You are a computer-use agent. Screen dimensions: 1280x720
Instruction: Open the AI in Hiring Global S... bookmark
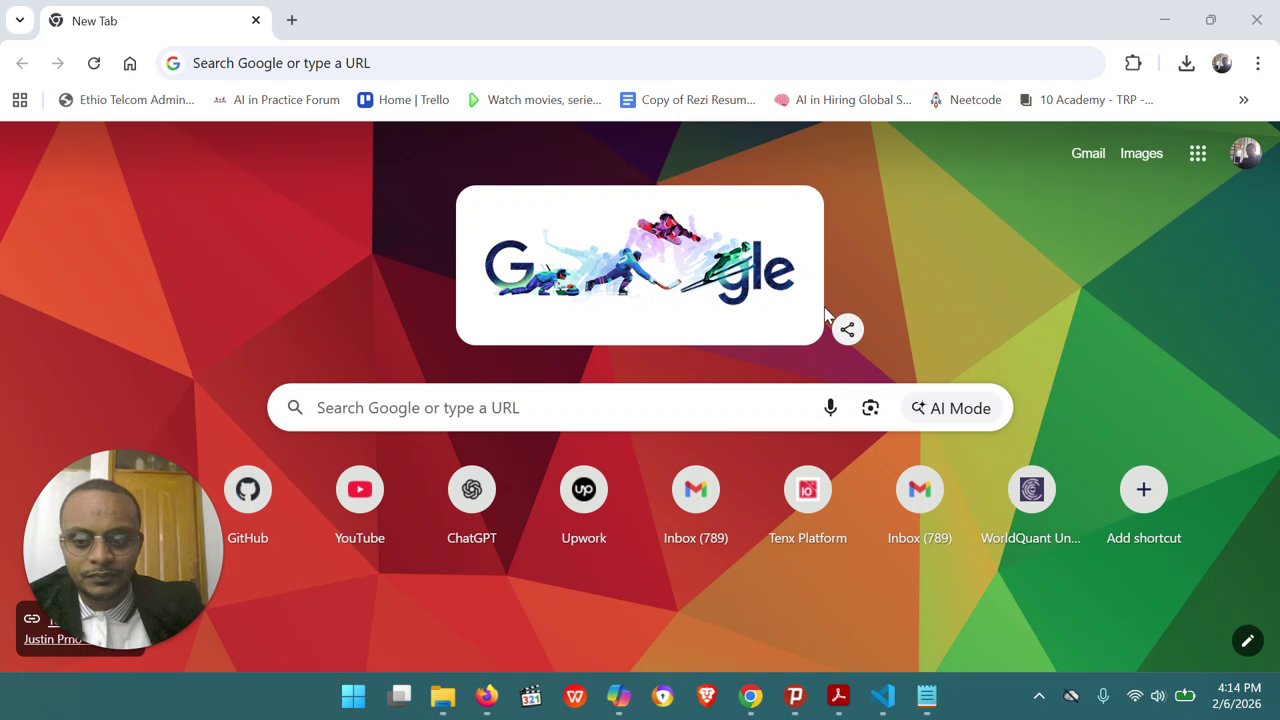click(x=843, y=100)
